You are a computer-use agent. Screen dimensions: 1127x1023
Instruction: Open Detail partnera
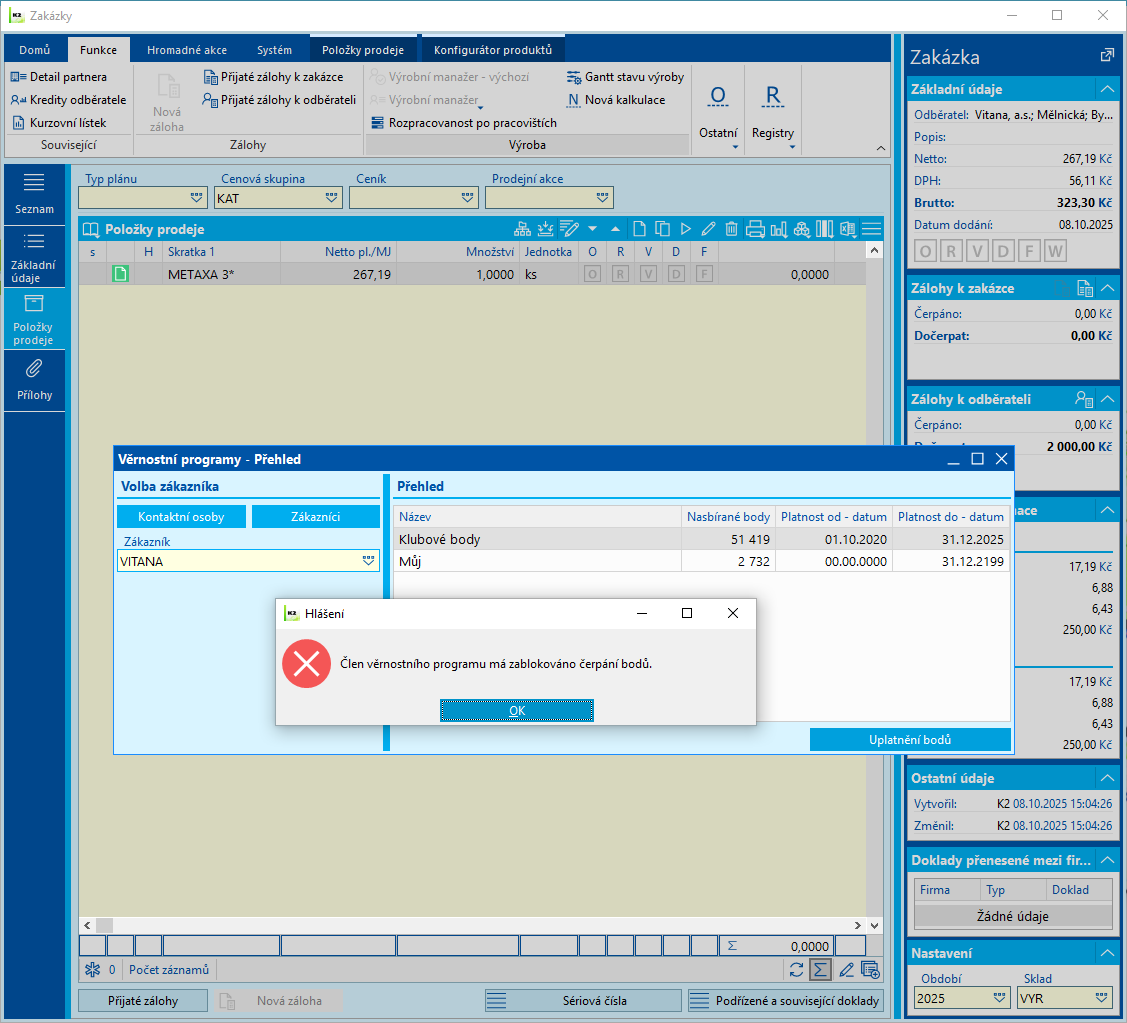[59, 77]
